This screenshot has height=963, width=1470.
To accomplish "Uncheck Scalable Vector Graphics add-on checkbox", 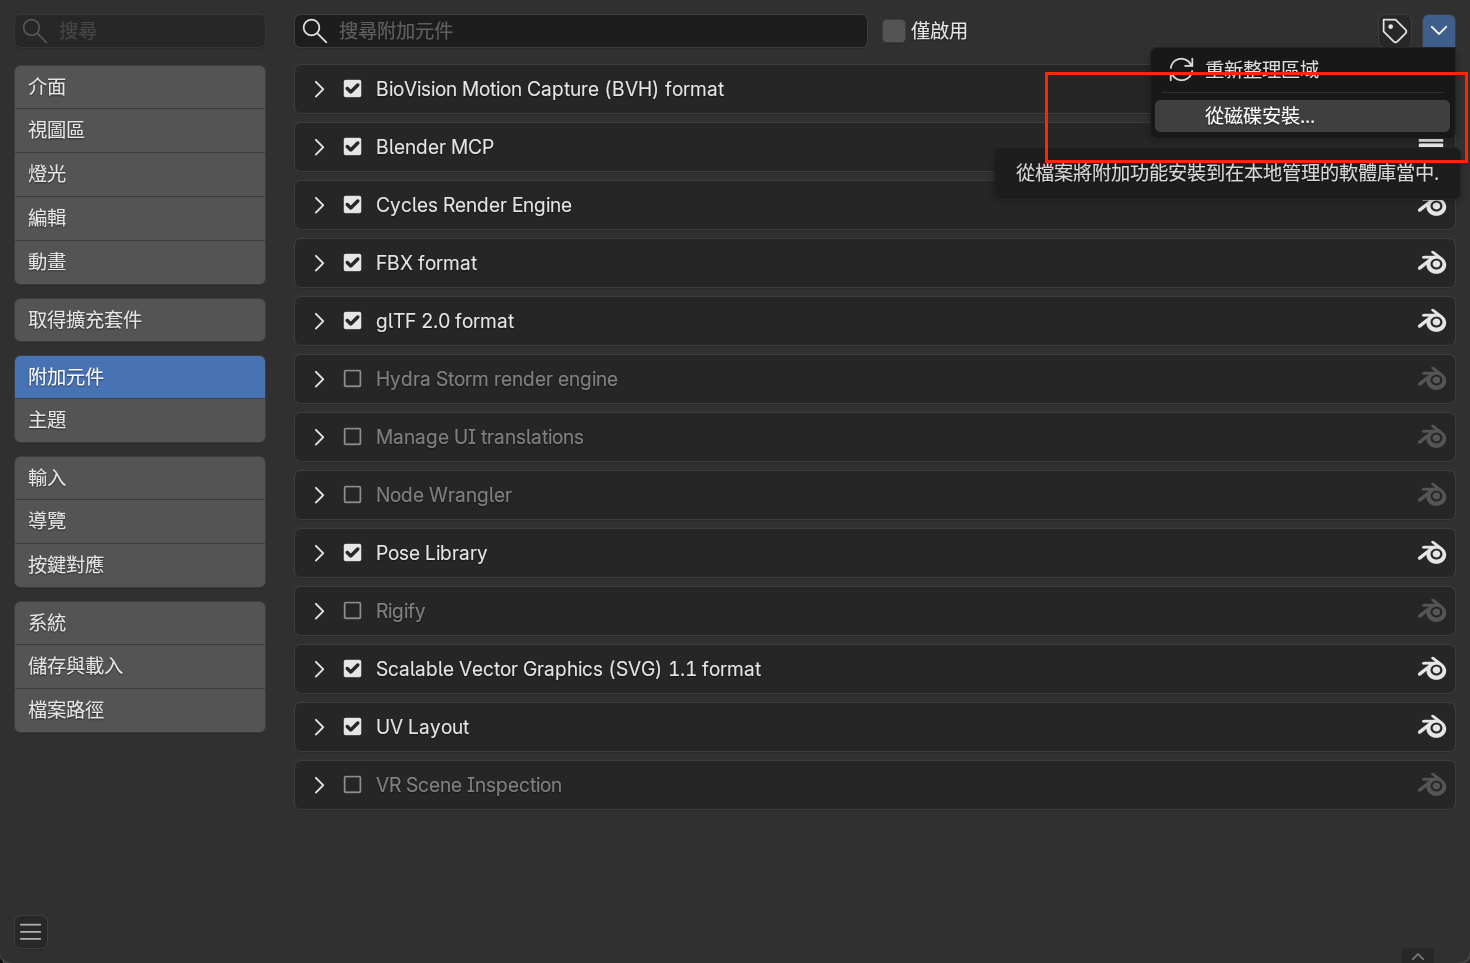I will tap(352, 669).
